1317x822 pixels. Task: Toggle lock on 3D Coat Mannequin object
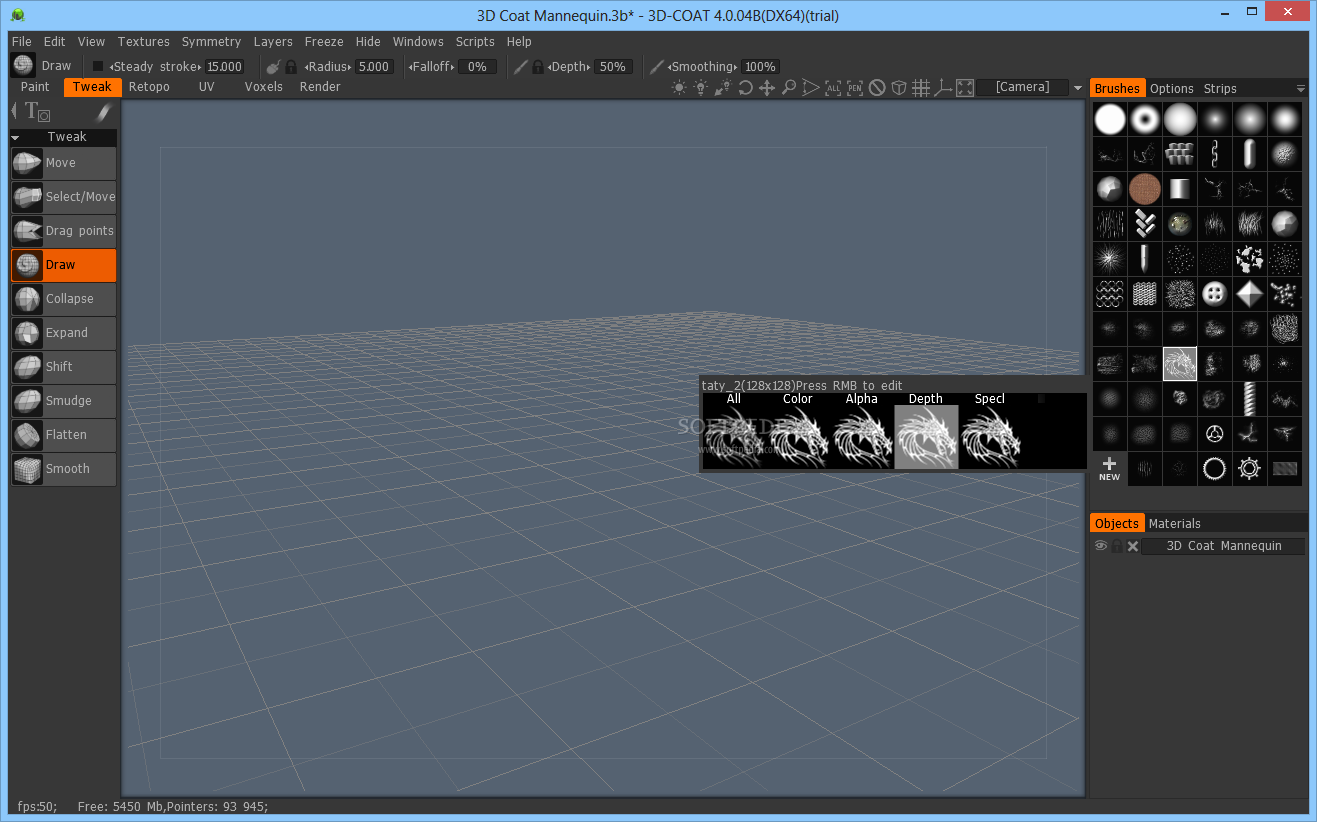1117,546
